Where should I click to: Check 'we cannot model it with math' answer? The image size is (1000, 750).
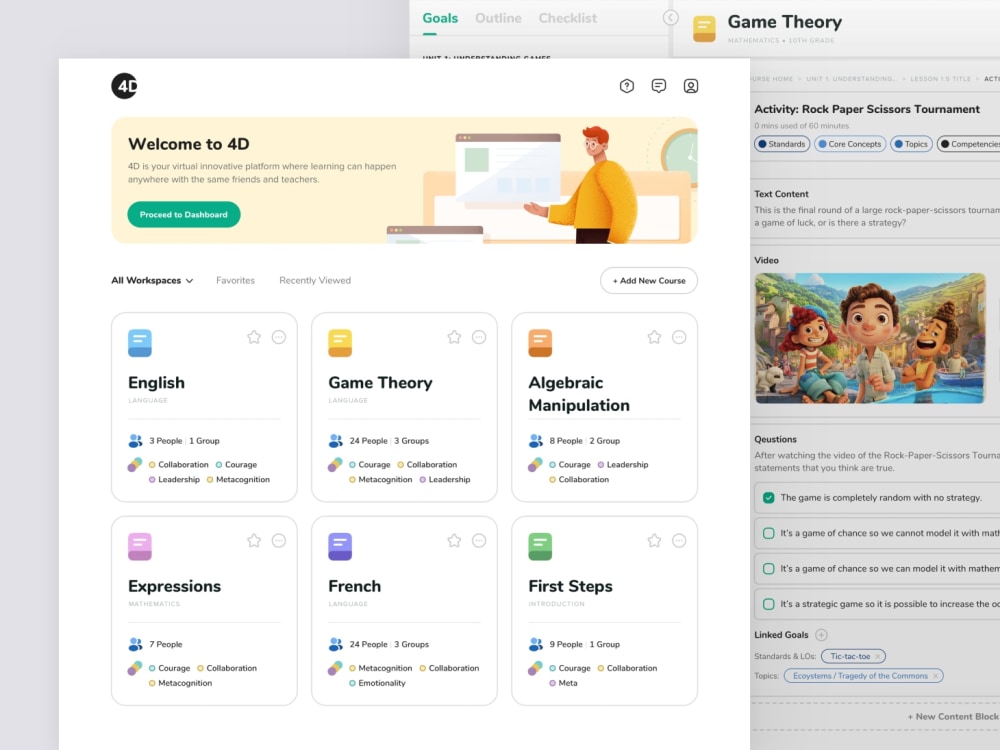point(768,533)
